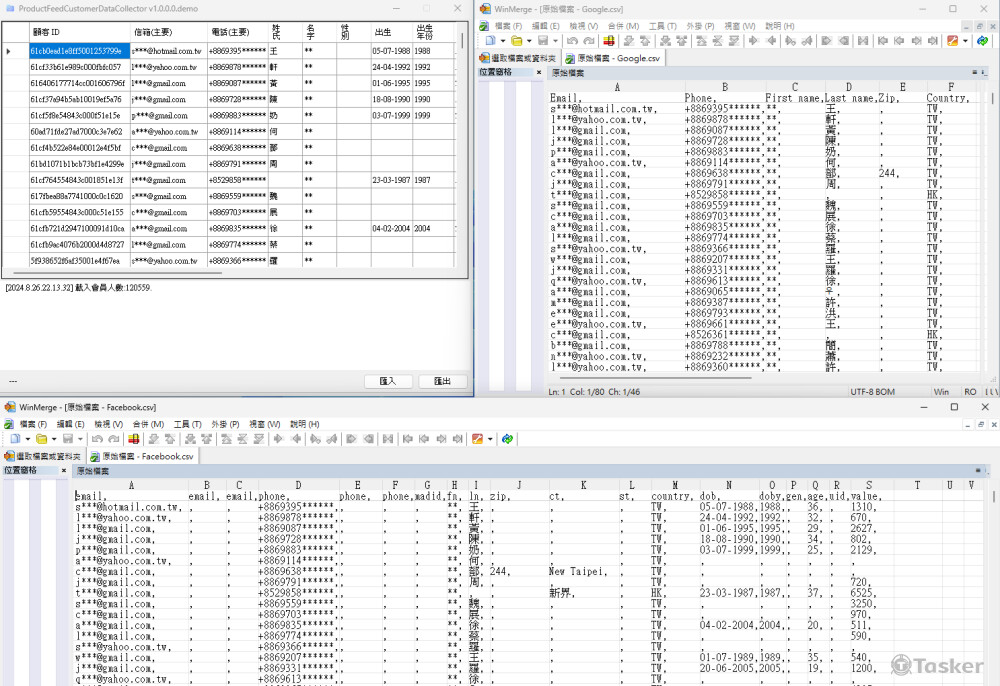Open WinMerge Options via yellow pencil icon
This screenshot has height=686, width=1000.
coord(952,41)
